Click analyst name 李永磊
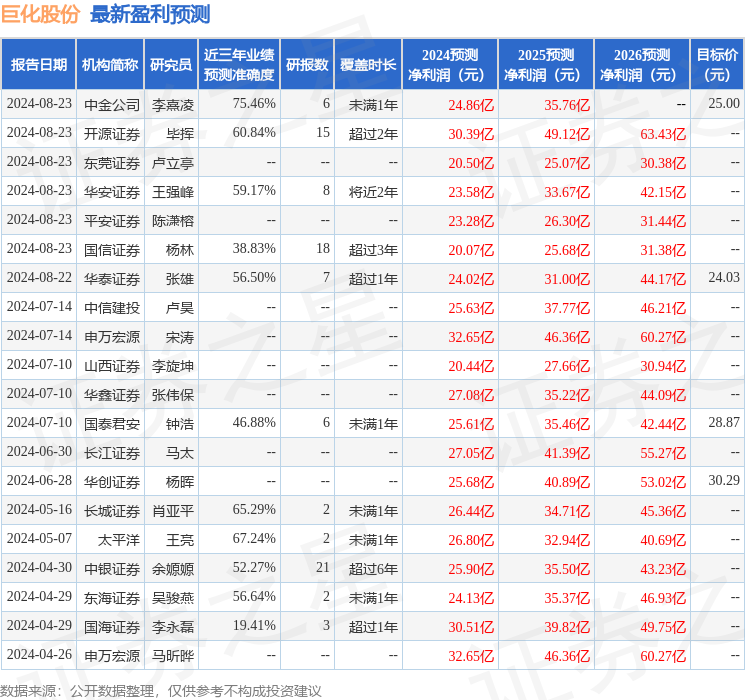The image size is (745, 700). click(173, 627)
